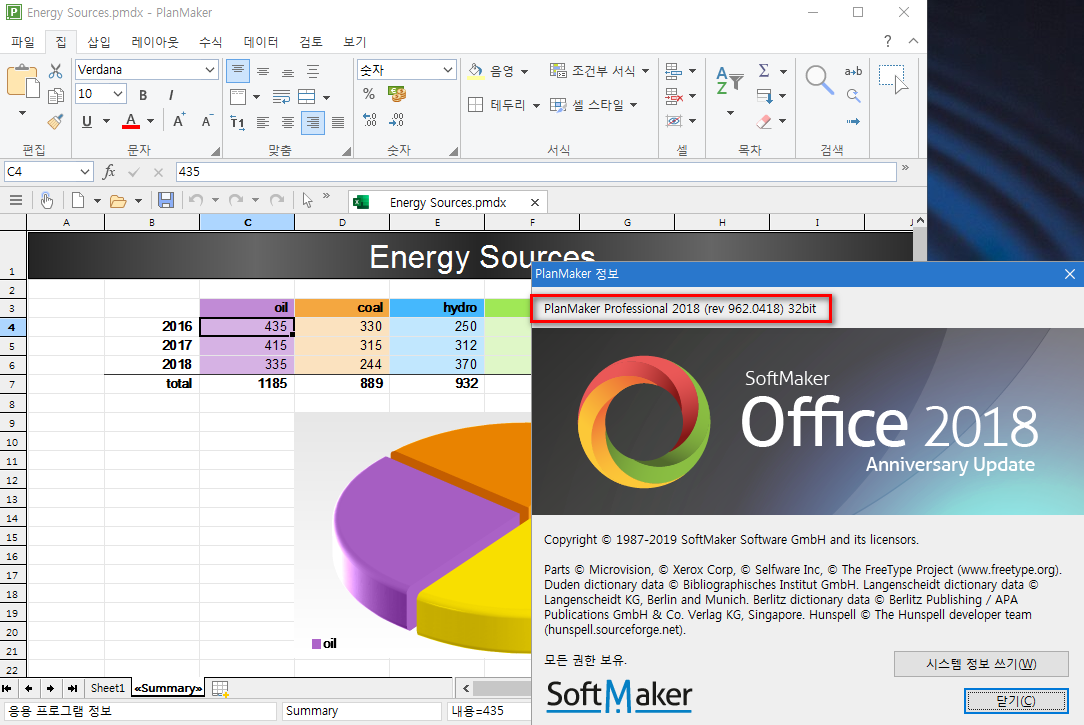Image resolution: width=1084 pixels, height=725 pixels.
Task: Click the Undo arrow in quick toolbar
Action: coord(196,200)
